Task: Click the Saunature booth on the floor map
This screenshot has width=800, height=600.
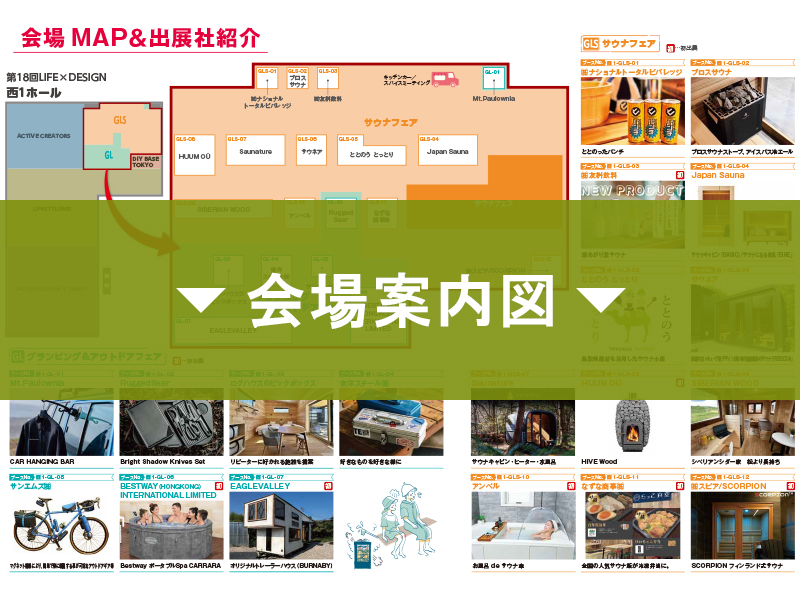Action: click(x=256, y=150)
